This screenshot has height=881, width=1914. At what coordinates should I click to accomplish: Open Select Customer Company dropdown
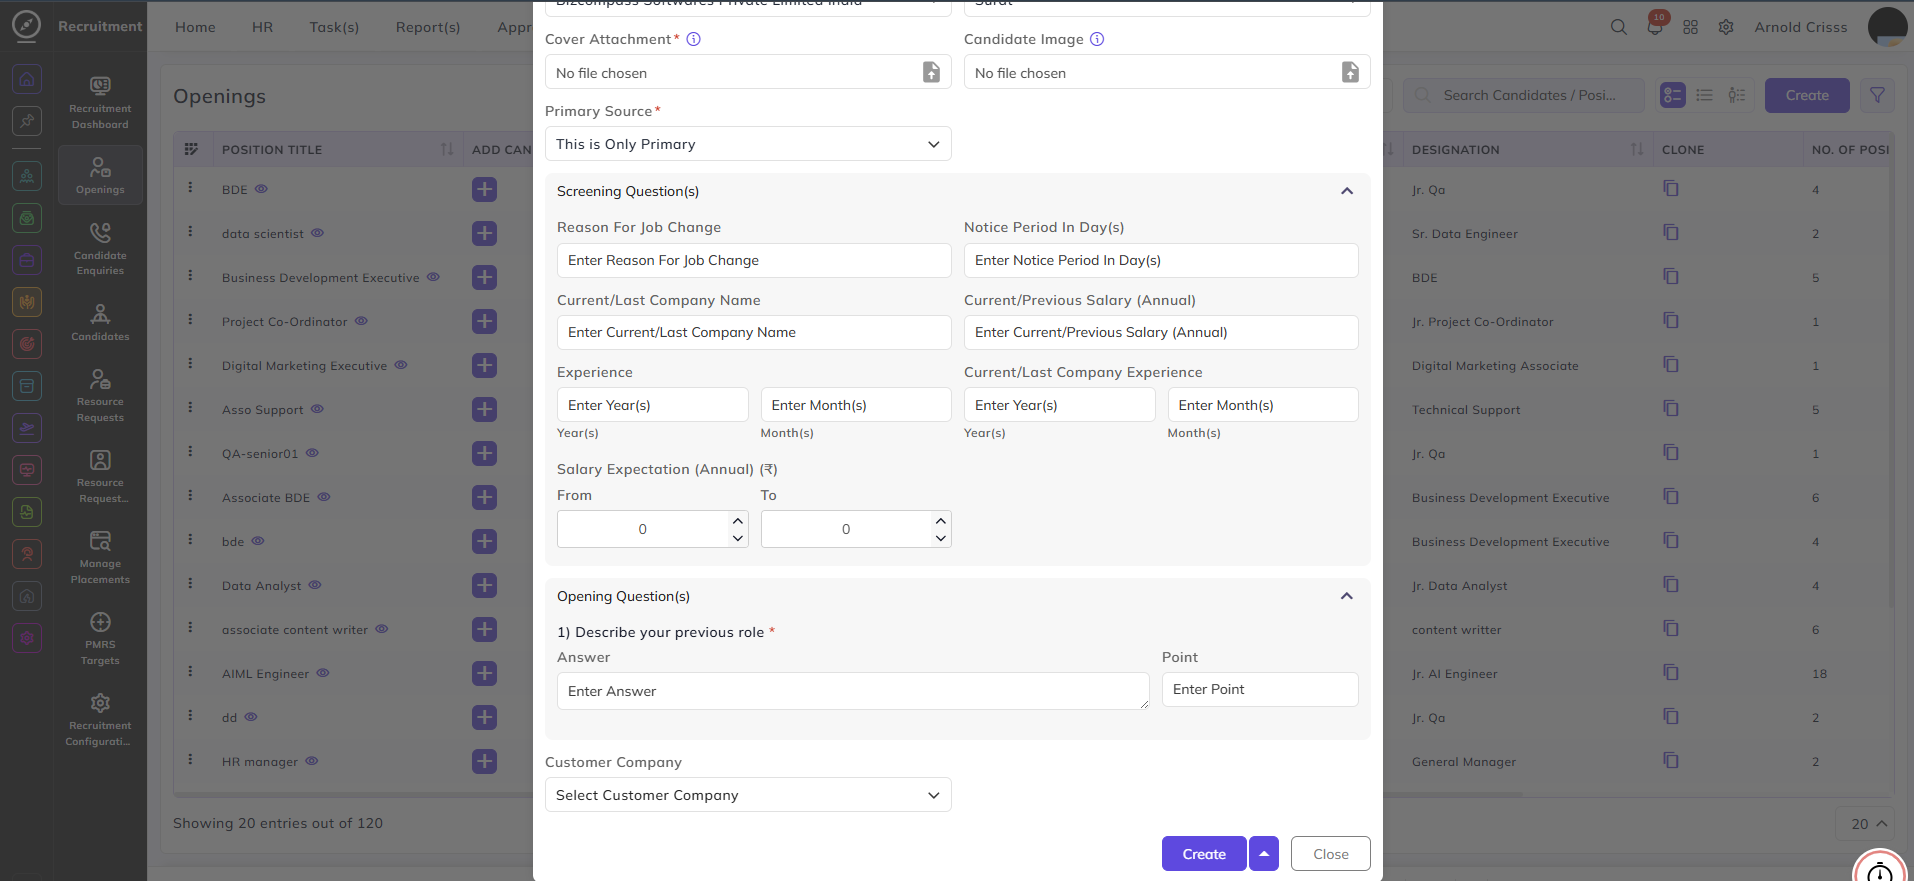click(x=748, y=795)
